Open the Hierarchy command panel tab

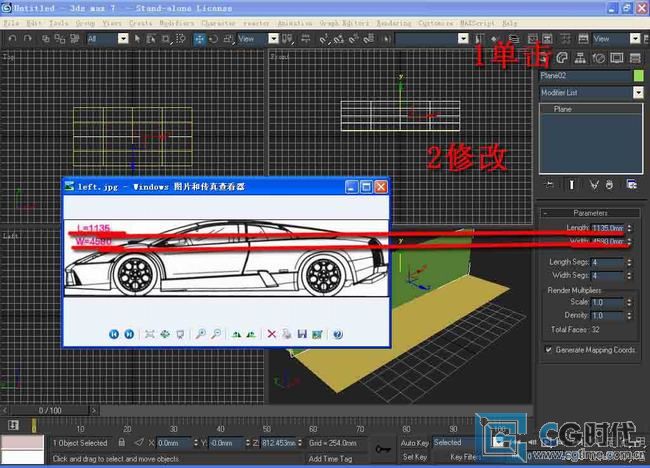[x=580, y=58]
